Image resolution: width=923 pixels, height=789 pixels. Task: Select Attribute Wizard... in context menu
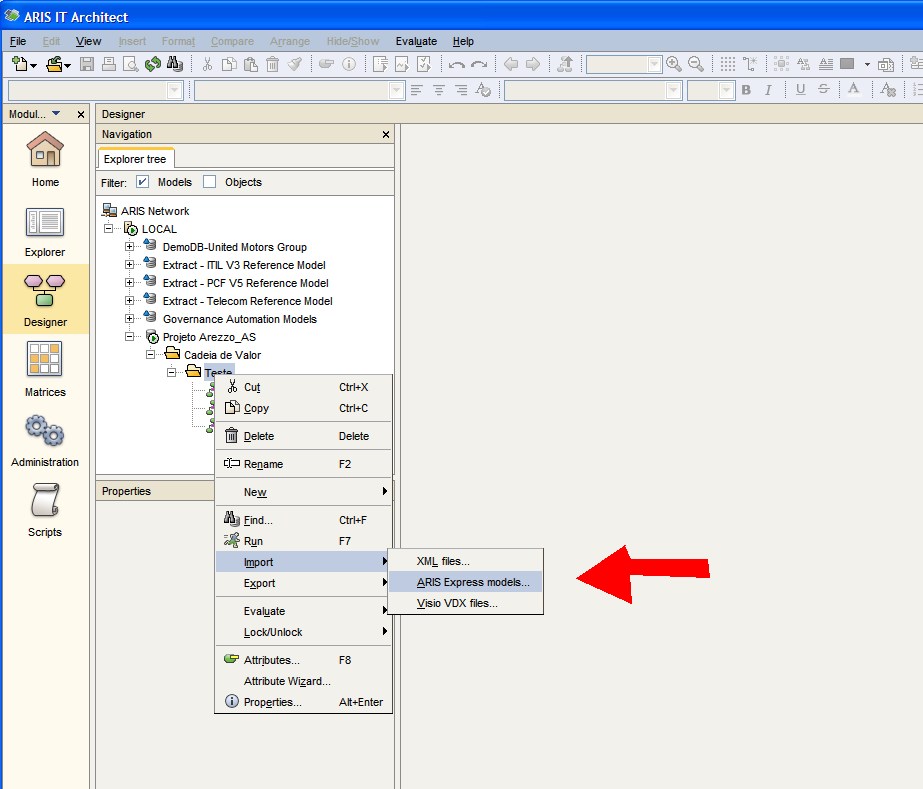[303, 681]
